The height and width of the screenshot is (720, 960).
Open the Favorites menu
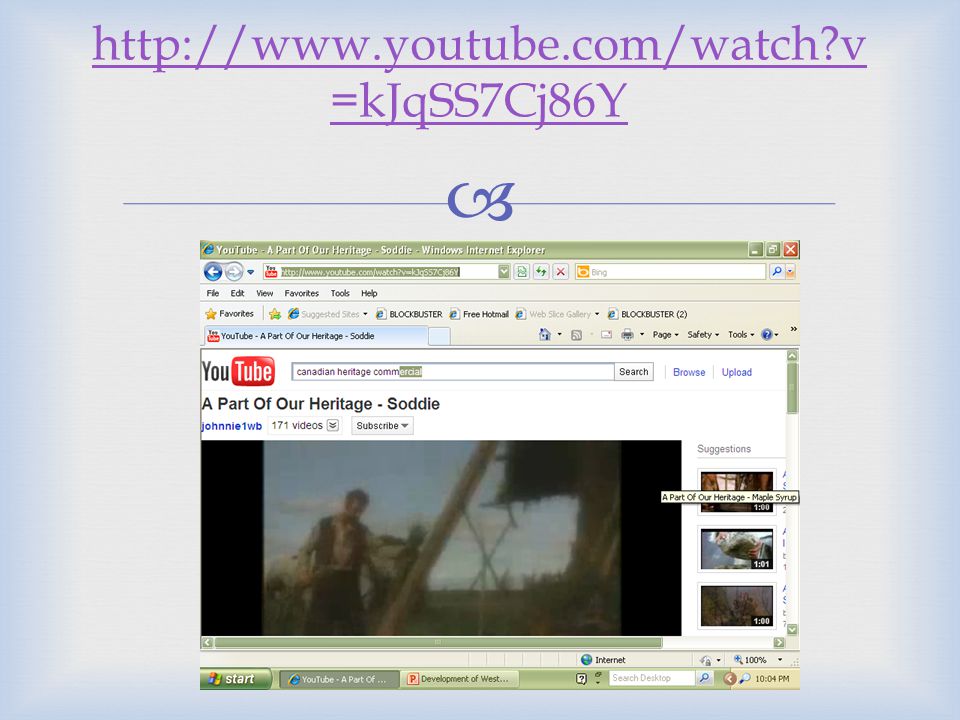coord(301,293)
